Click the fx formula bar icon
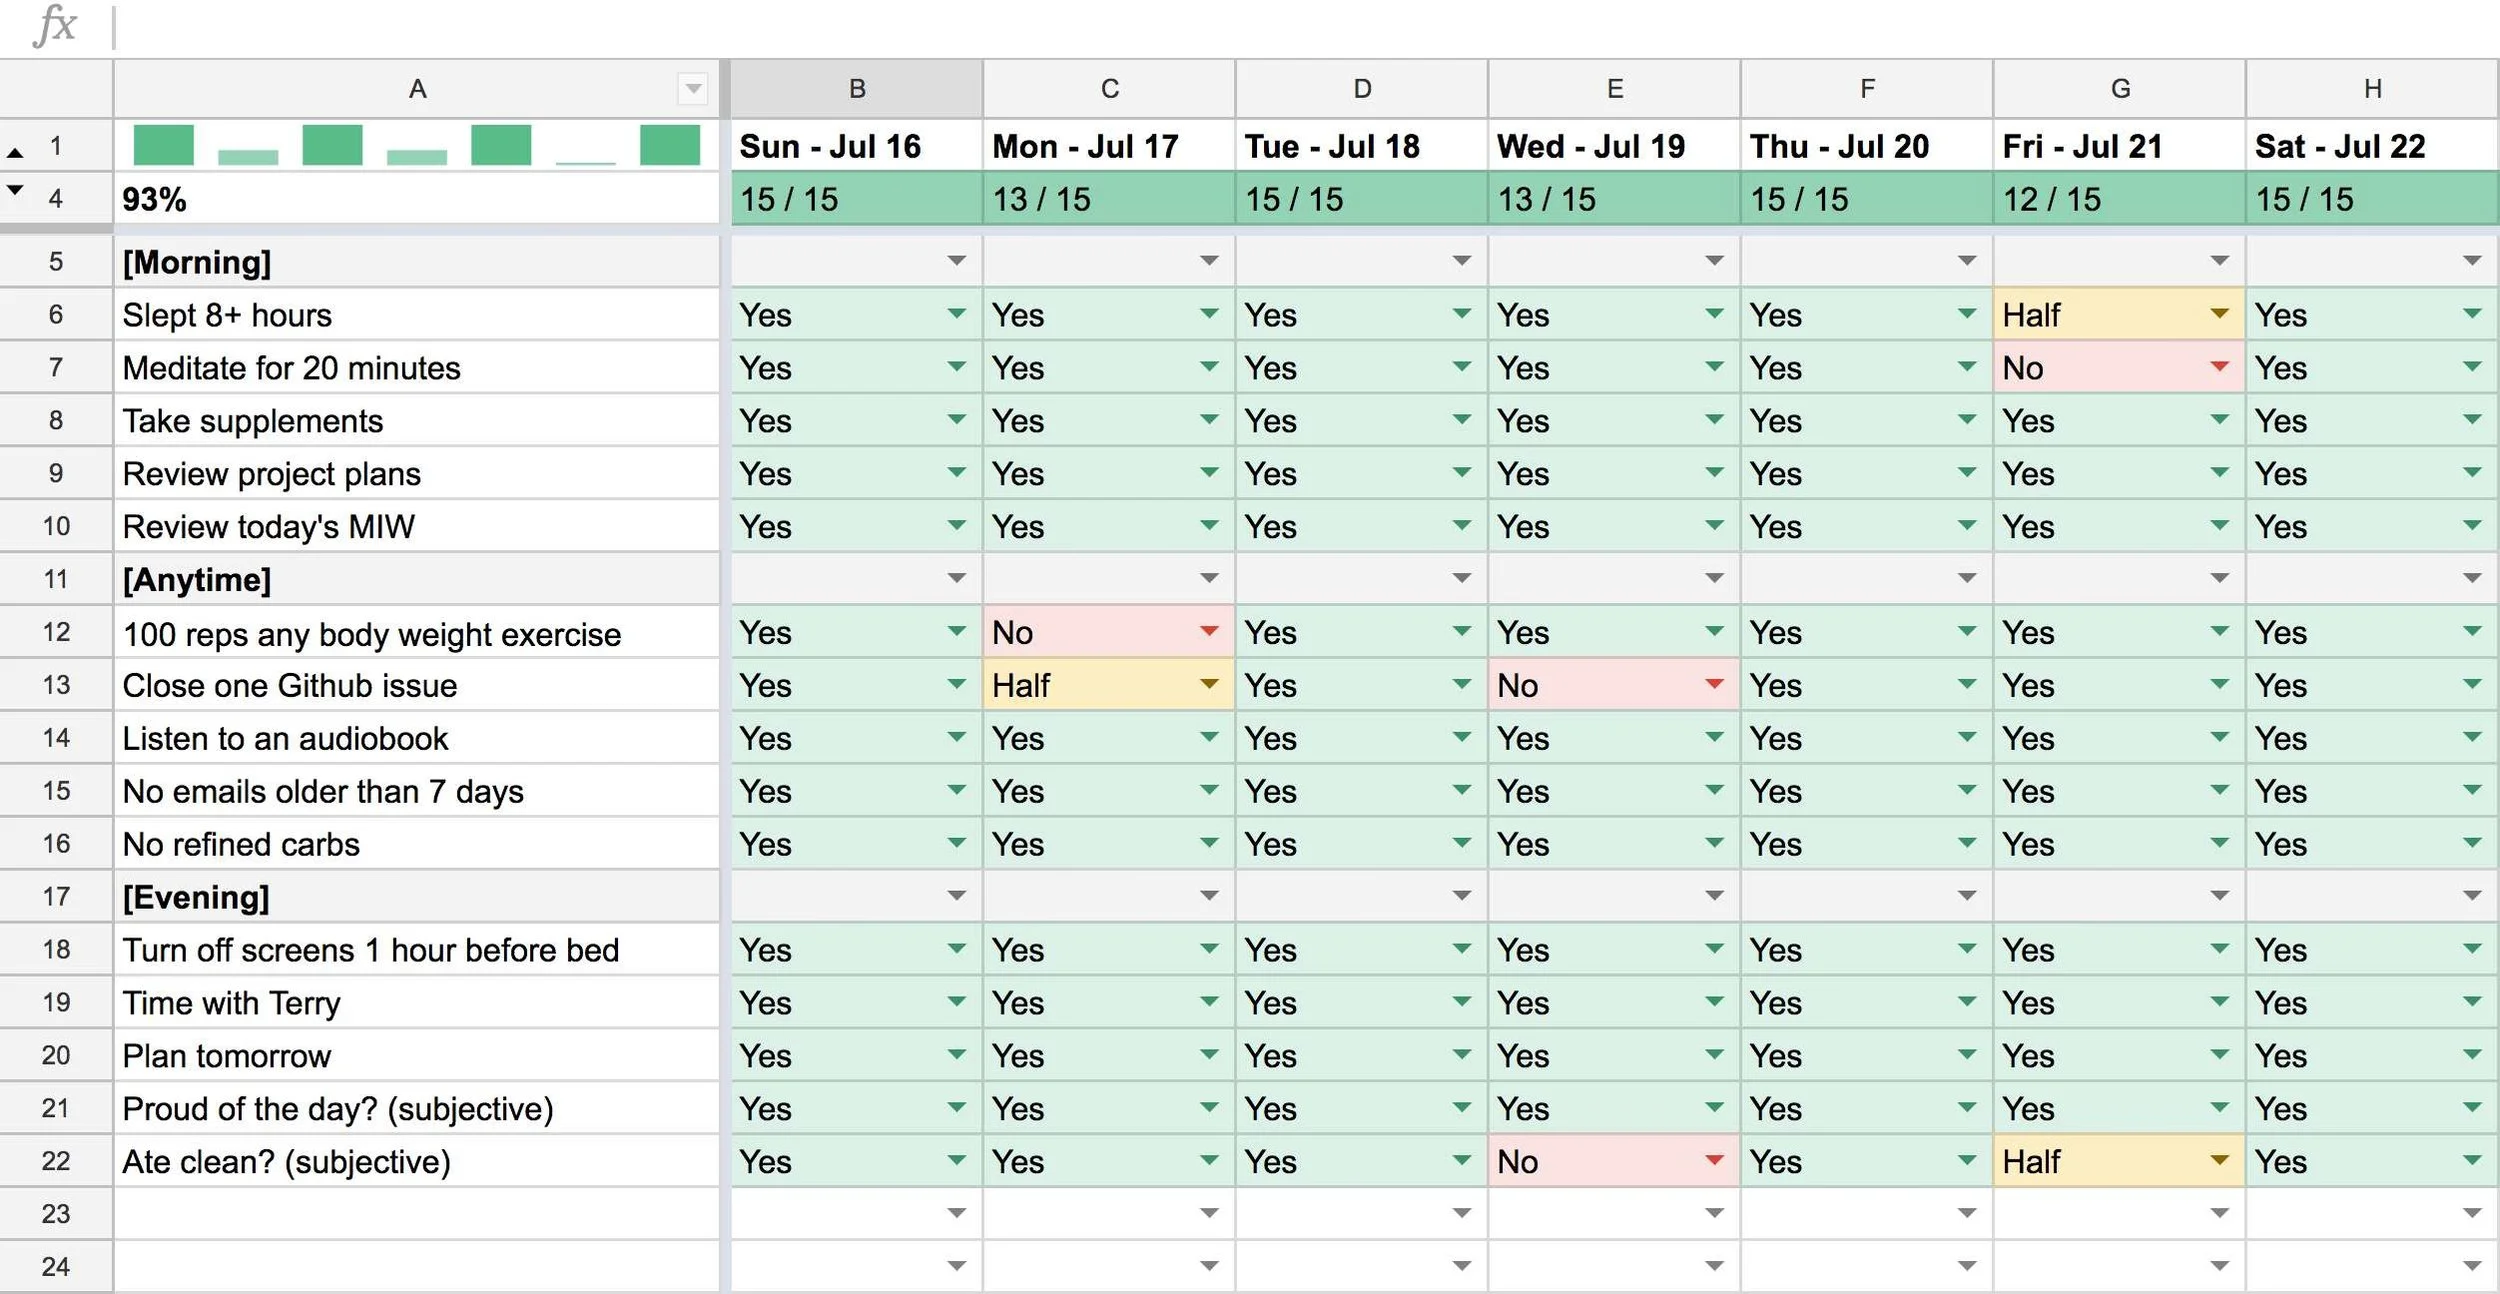This screenshot has width=2500, height=1294. [x=55, y=26]
